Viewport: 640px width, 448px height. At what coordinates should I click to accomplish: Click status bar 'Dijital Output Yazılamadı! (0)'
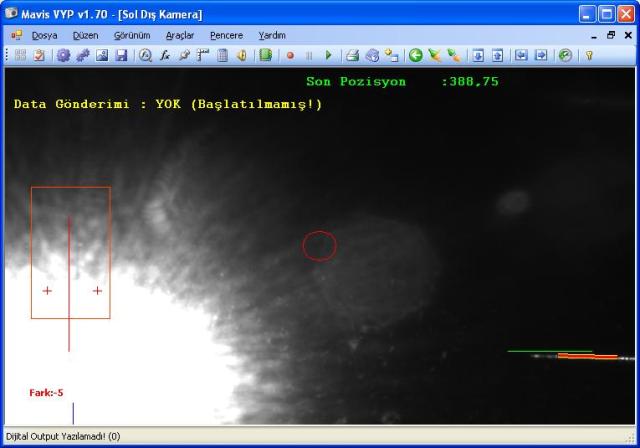[63, 436]
